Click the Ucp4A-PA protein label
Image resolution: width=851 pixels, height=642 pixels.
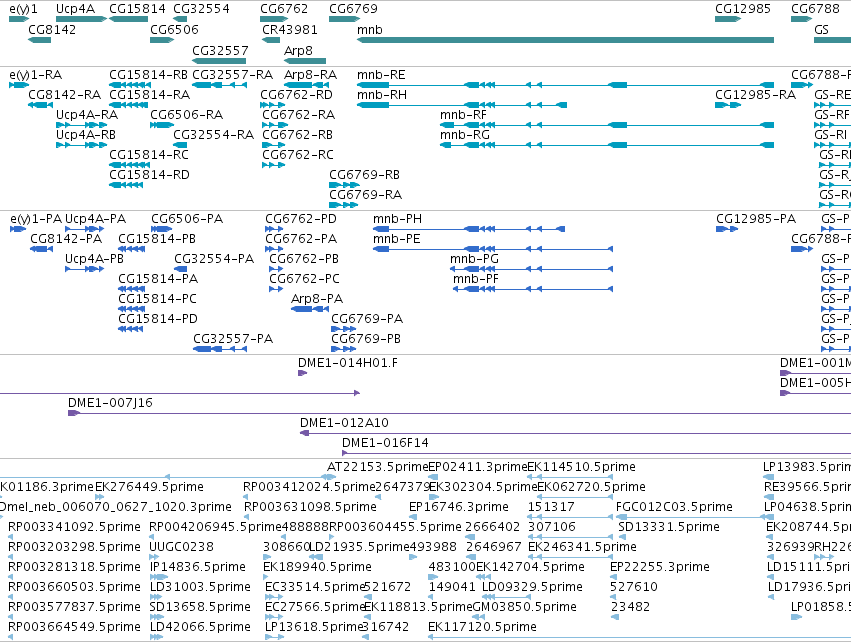click(96, 219)
